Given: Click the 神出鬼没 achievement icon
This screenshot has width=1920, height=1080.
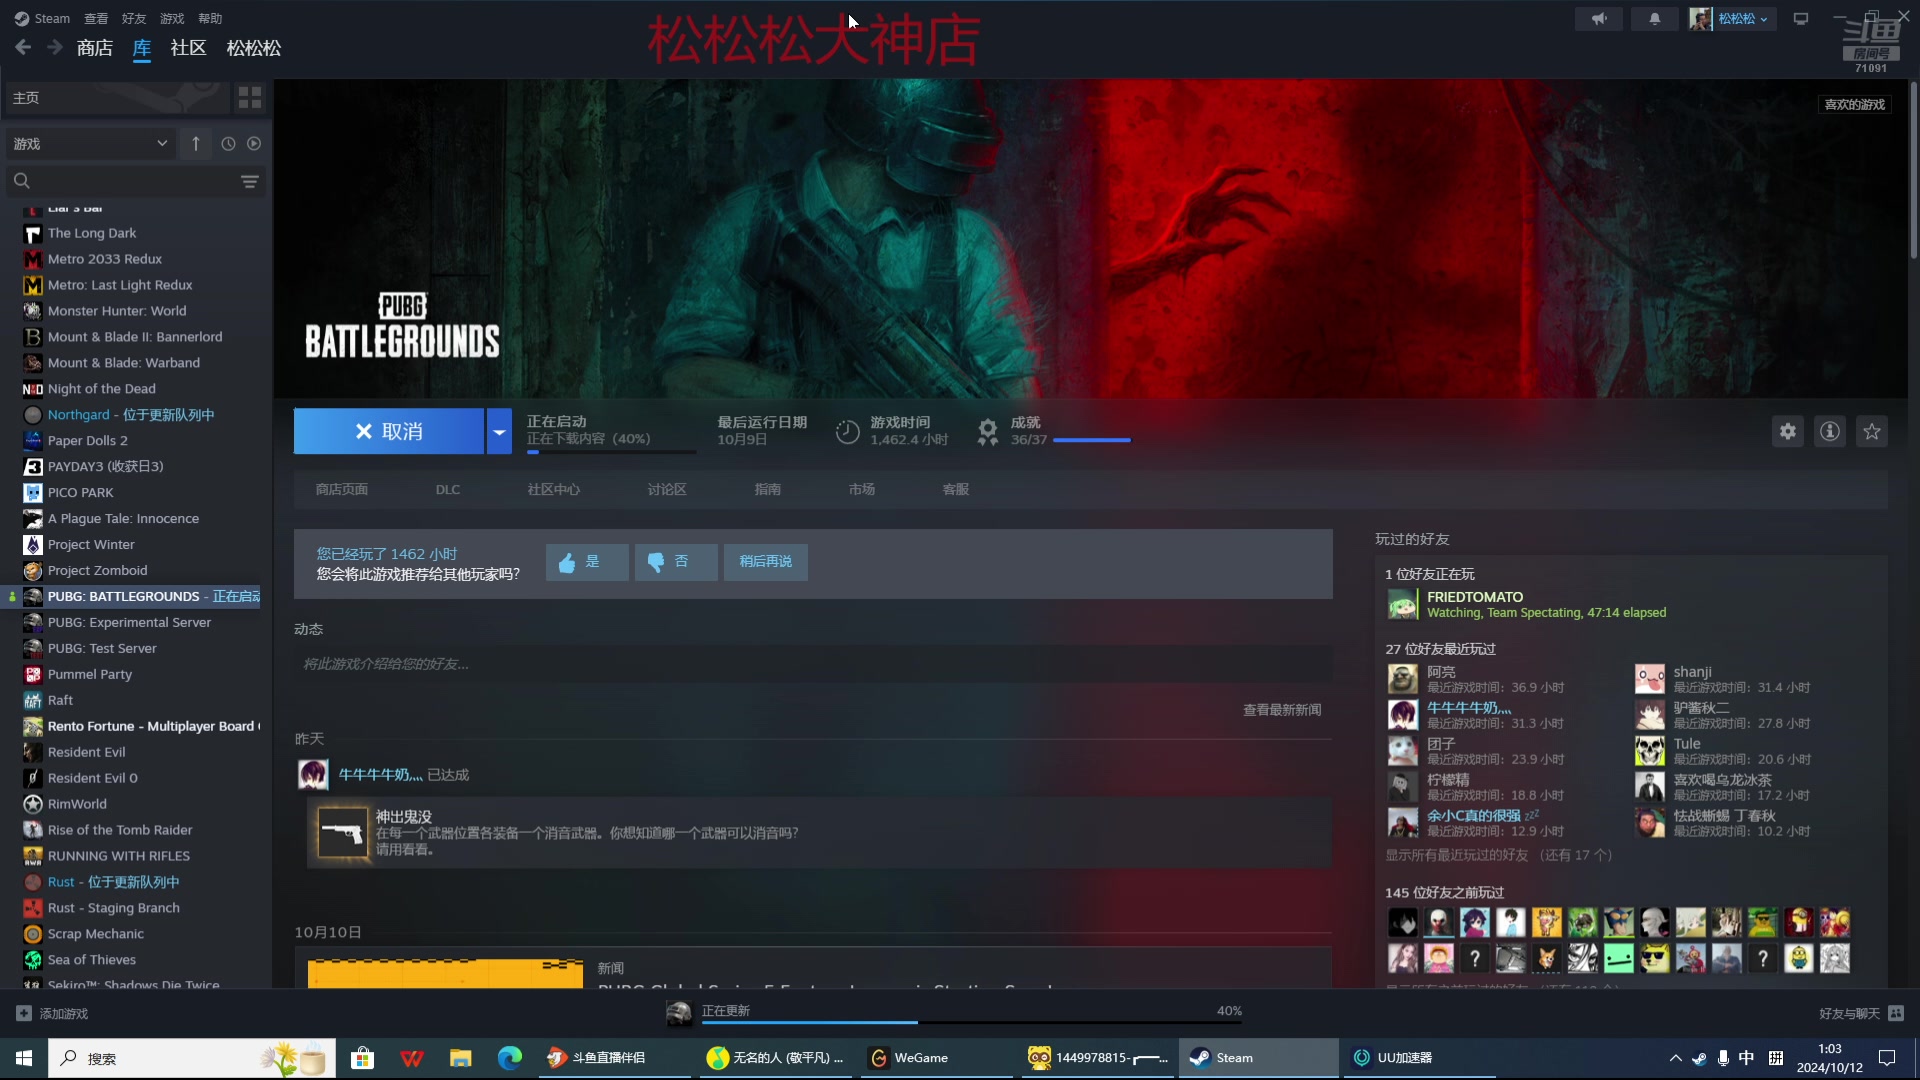Looking at the screenshot, I should [x=343, y=833].
